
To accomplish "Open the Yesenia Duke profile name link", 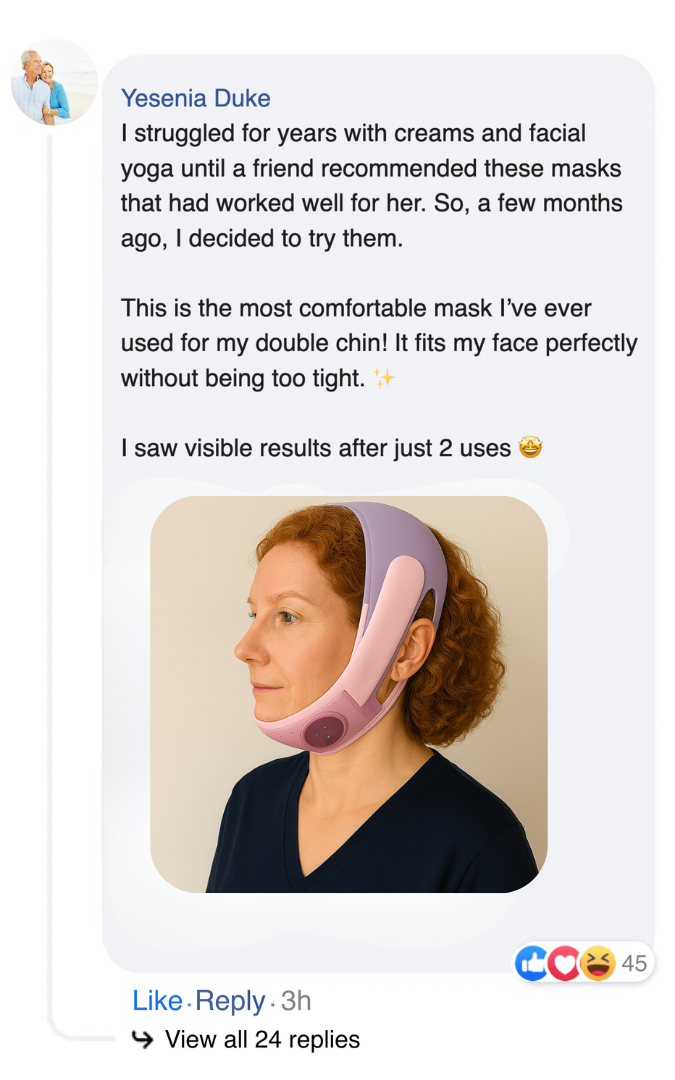I will point(195,98).
